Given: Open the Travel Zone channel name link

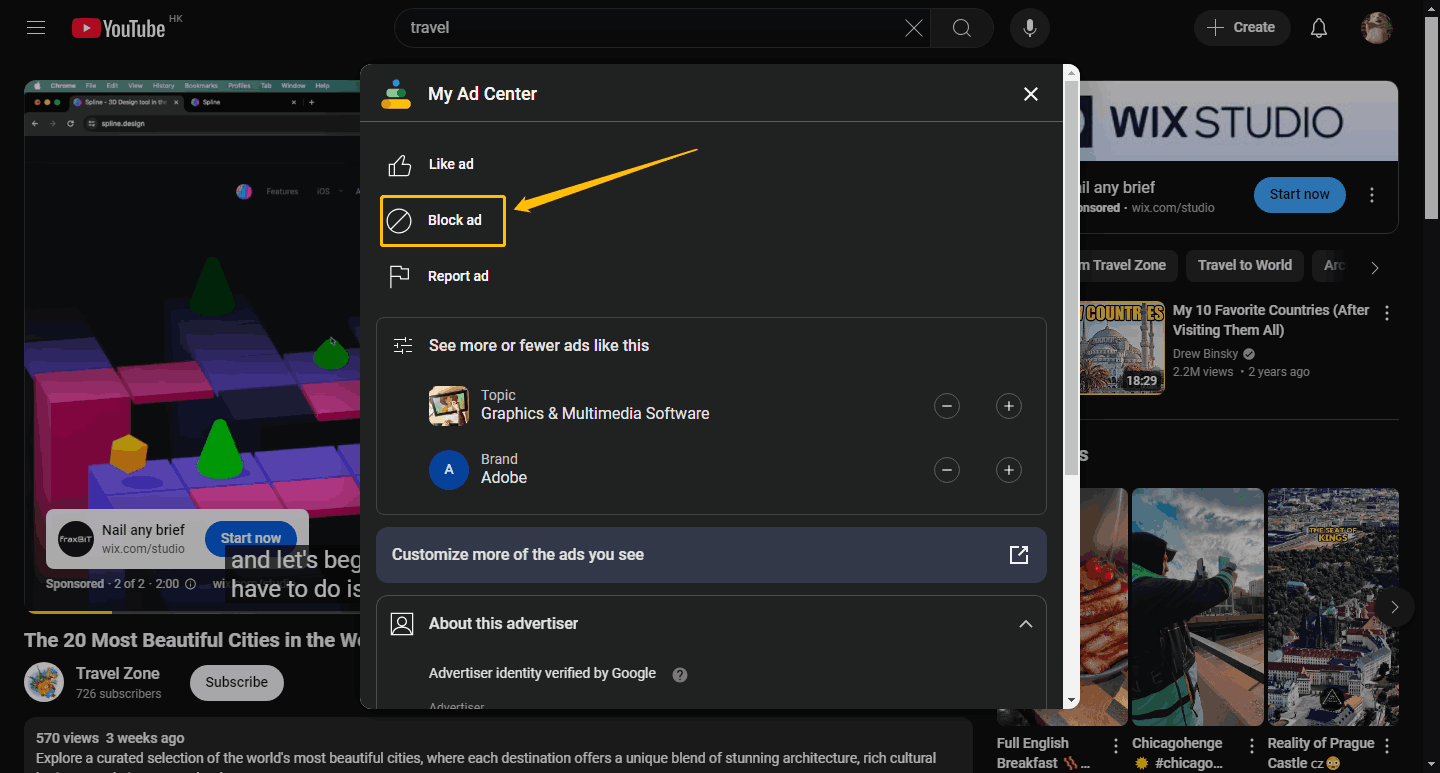Looking at the screenshot, I should tap(118, 673).
